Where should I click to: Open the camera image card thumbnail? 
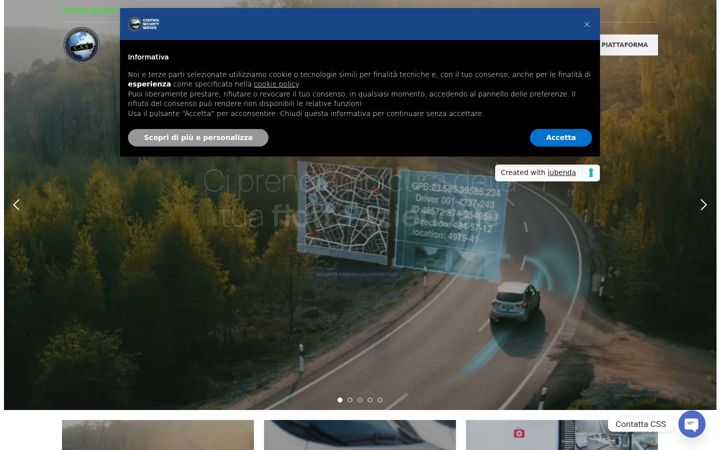(562, 435)
